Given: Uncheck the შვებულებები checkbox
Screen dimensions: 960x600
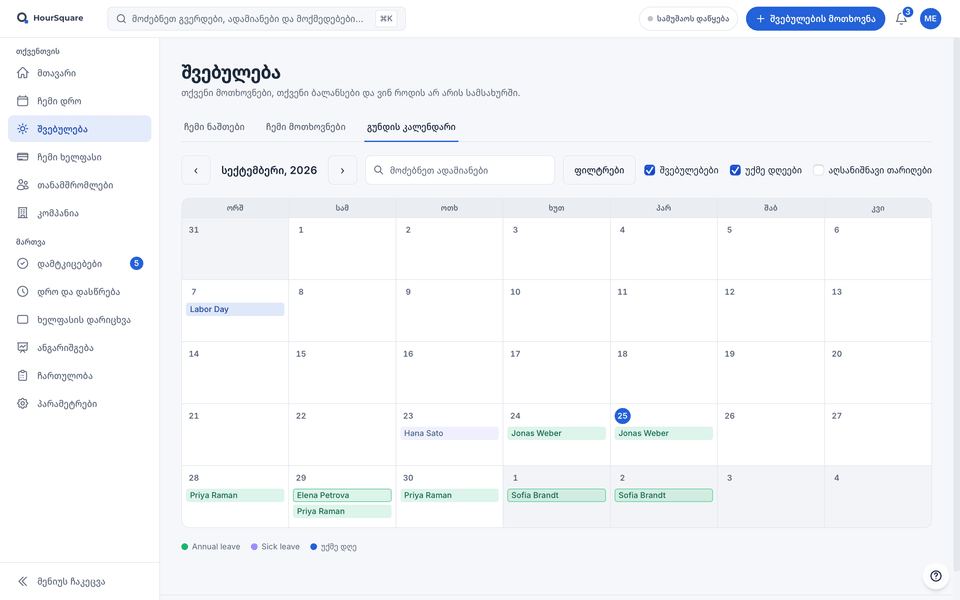Looking at the screenshot, I should coord(650,170).
